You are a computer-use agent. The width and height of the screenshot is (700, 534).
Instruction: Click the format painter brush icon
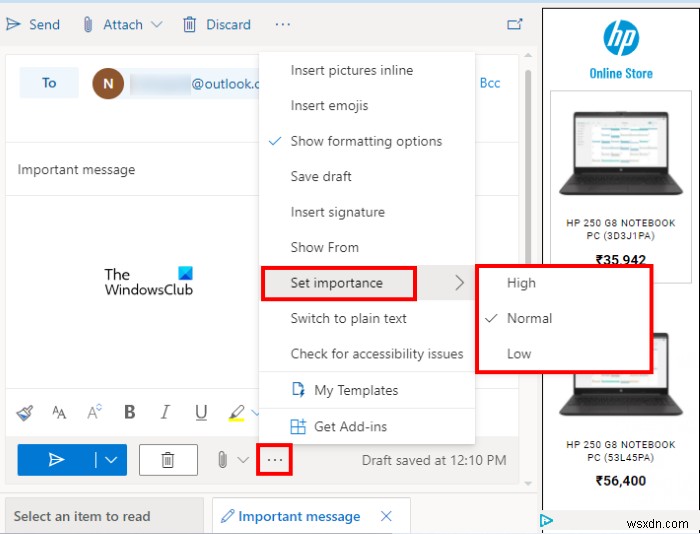25,412
